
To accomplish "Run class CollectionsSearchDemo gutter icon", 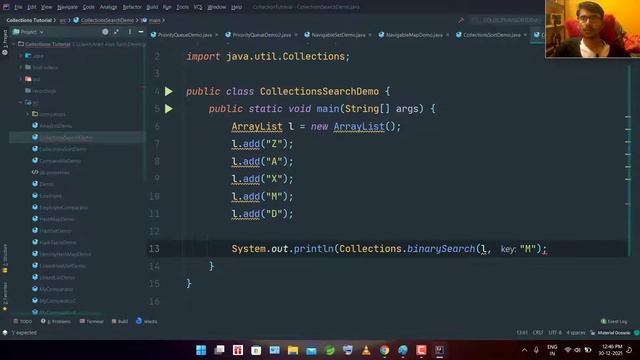I will click(x=169, y=91).
